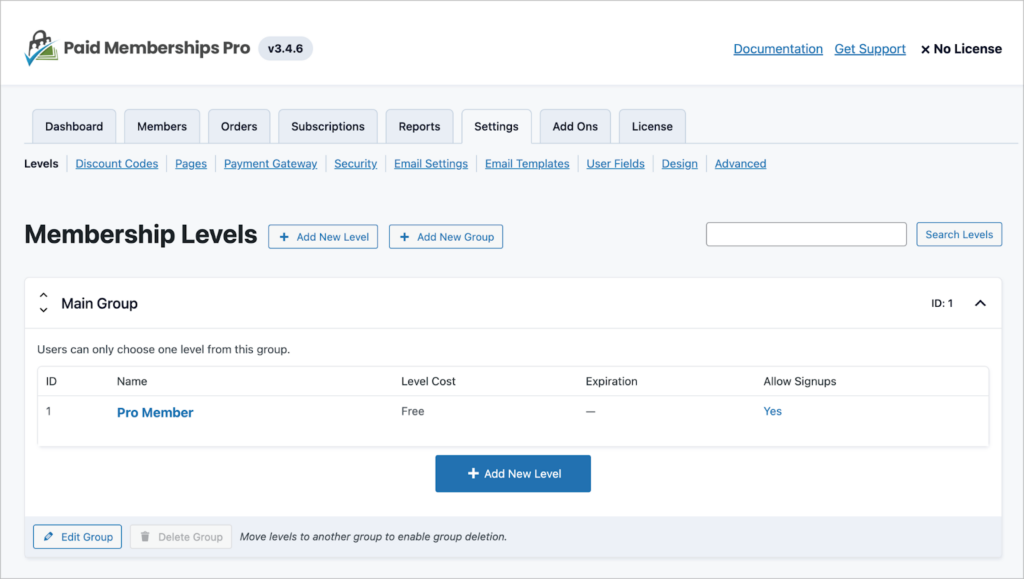This screenshot has height=579, width=1024.
Task: Open the Orders tab
Action: 239,126
